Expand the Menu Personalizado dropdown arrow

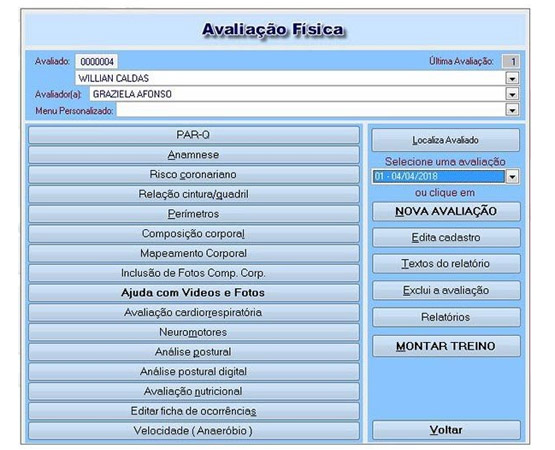[512, 110]
